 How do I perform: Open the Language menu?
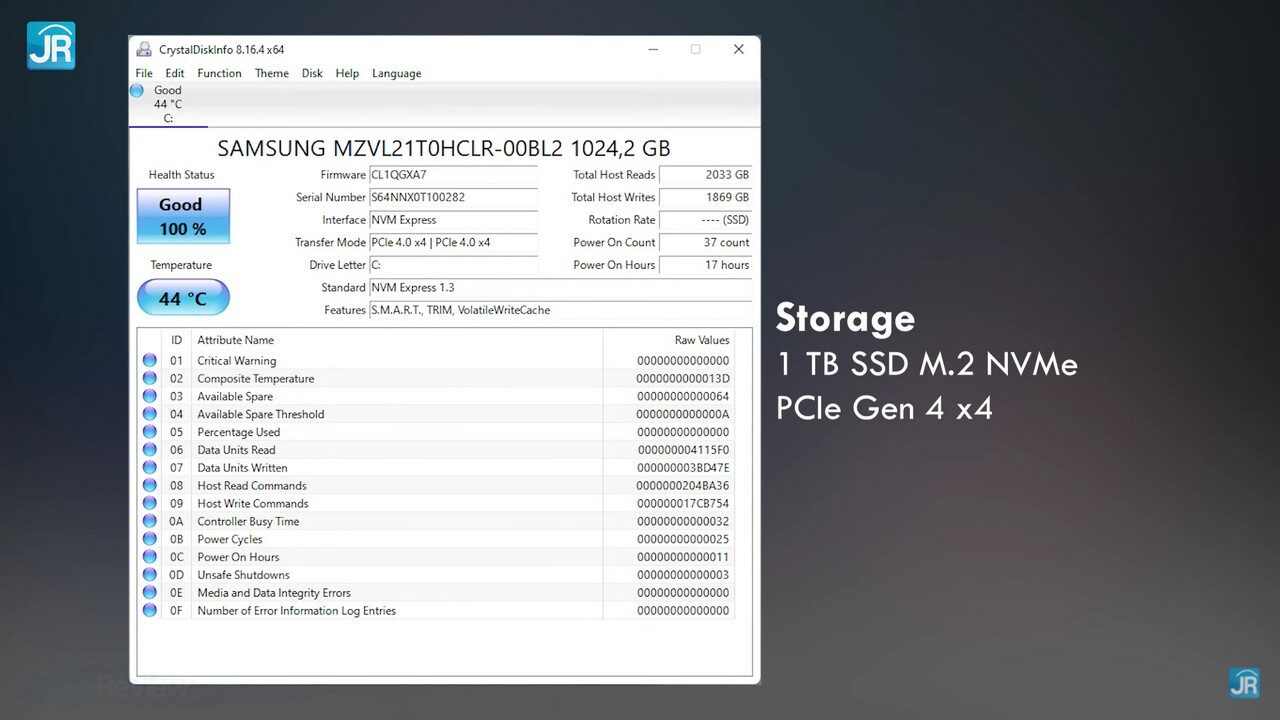click(x=396, y=73)
